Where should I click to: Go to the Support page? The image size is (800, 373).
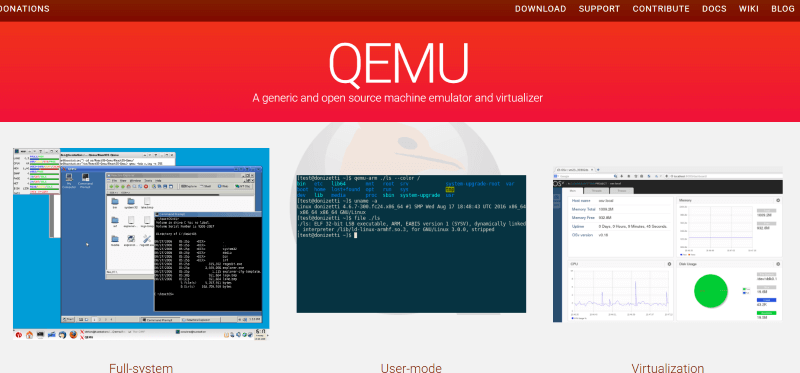coord(599,9)
